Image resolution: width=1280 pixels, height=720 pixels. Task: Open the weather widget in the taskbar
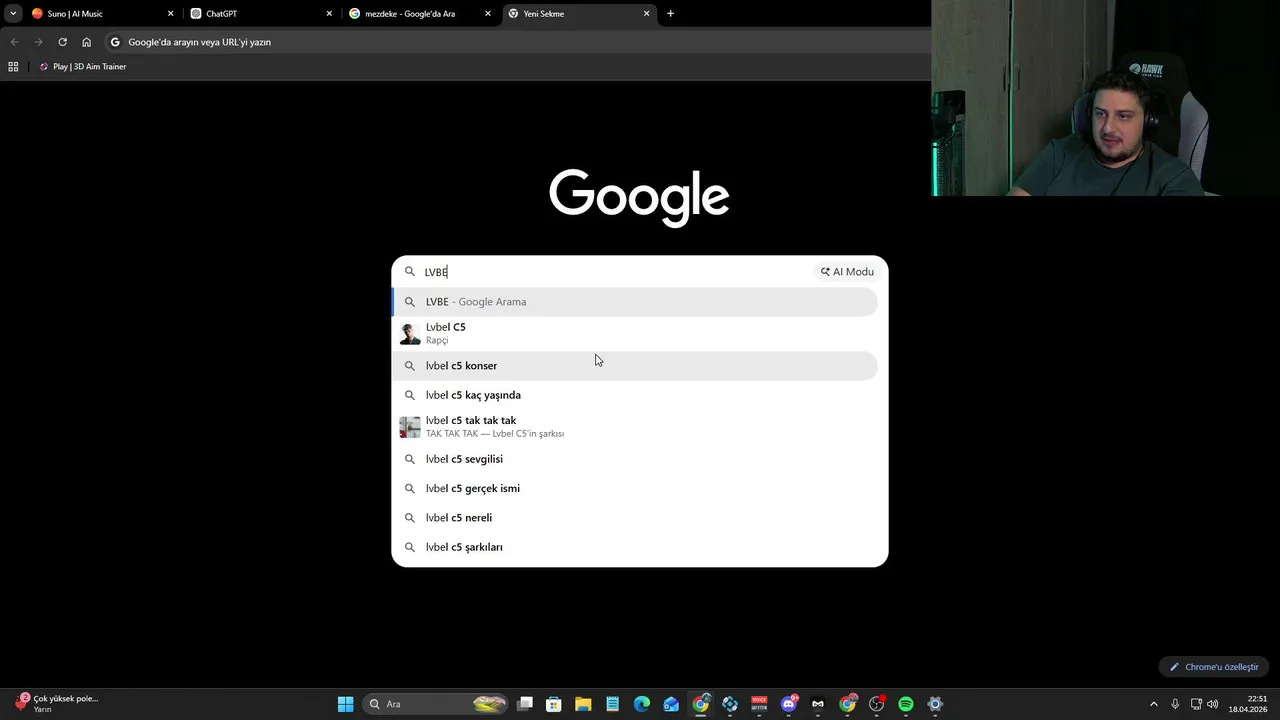coord(57,704)
